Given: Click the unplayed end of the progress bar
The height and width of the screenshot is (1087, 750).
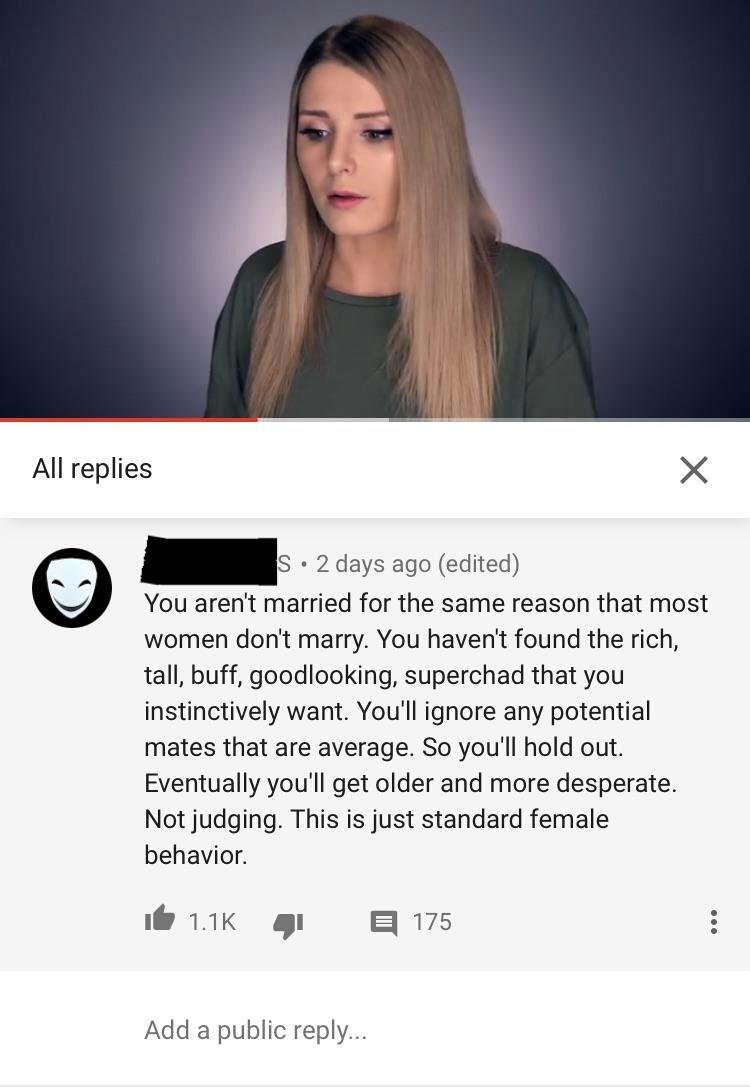Looking at the screenshot, I should 570,419.
